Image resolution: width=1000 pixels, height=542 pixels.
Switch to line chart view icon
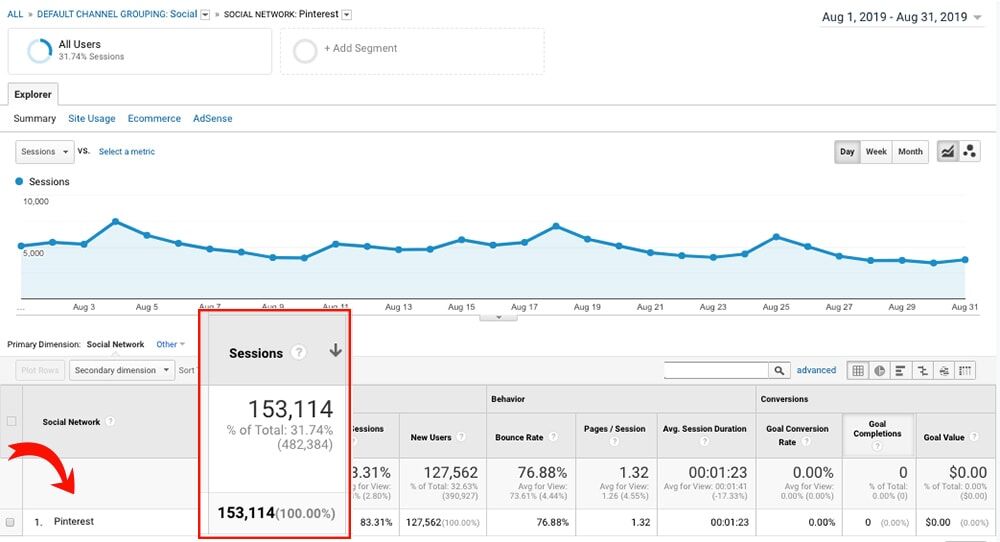pyautogui.click(x=946, y=151)
